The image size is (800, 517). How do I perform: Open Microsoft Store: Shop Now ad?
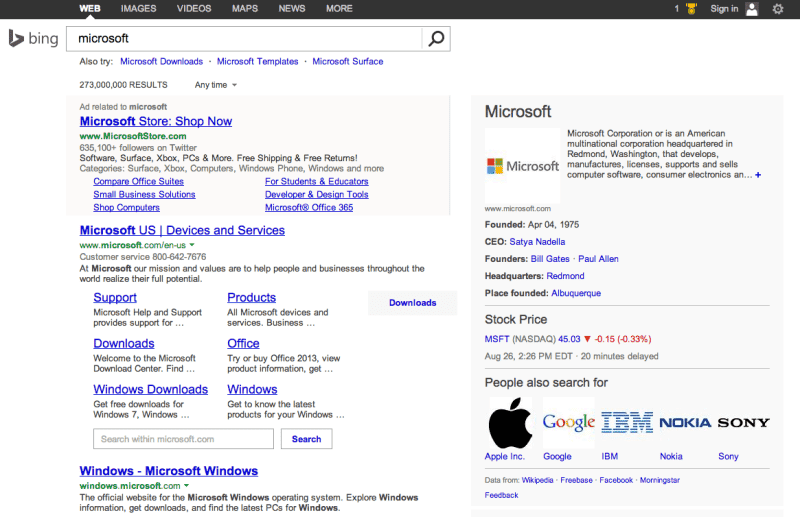156,121
